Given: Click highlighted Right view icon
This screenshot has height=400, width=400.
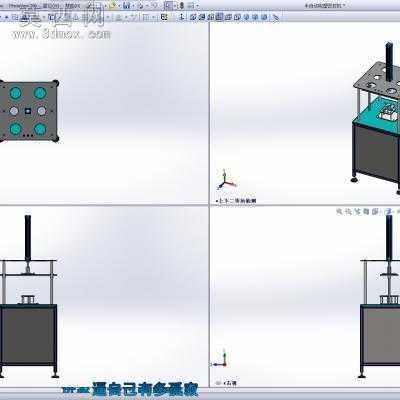Looking at the screenshot, I should tap(219, 16).
